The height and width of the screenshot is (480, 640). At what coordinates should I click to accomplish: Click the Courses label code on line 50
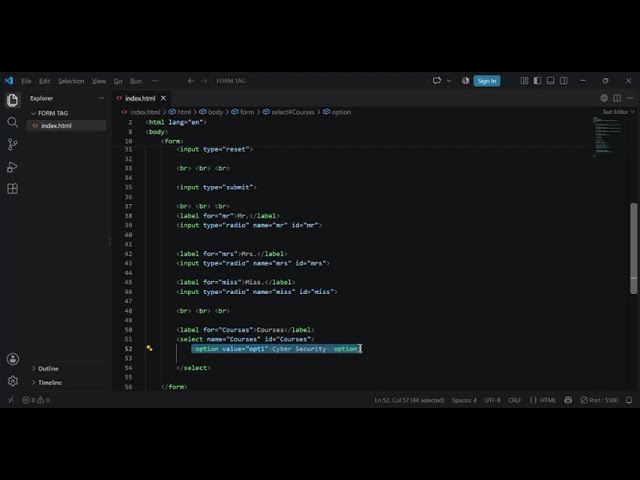tap(245, 330)
